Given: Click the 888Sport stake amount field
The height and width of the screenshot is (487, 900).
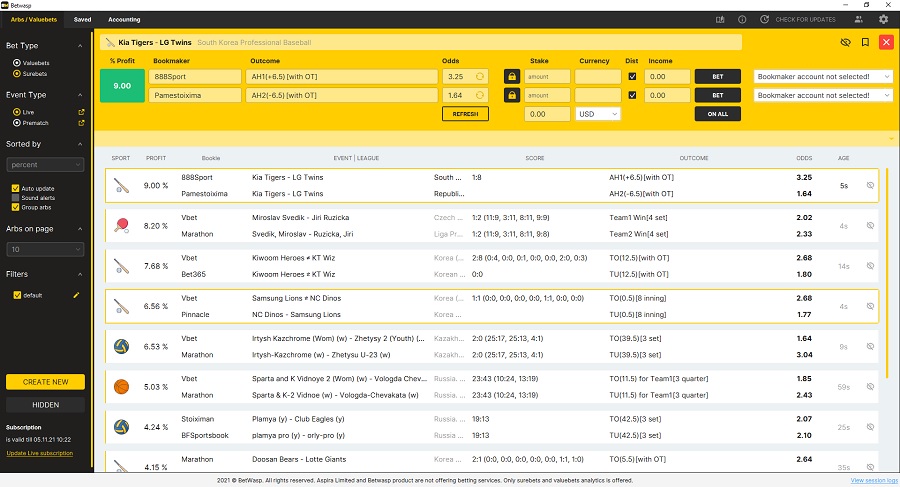Looking at the screenshot, I should pyautogui.click(x=547, y=76).
